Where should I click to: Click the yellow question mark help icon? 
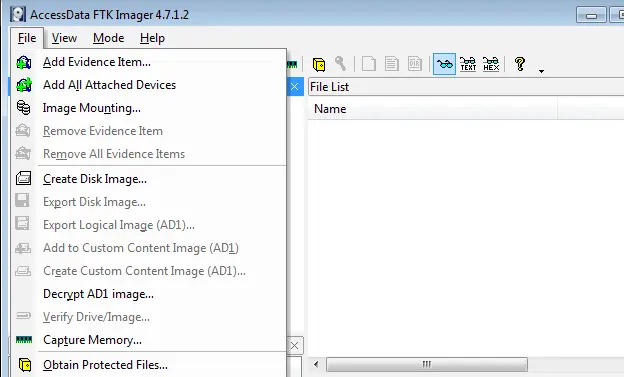(x=520, y=64)
